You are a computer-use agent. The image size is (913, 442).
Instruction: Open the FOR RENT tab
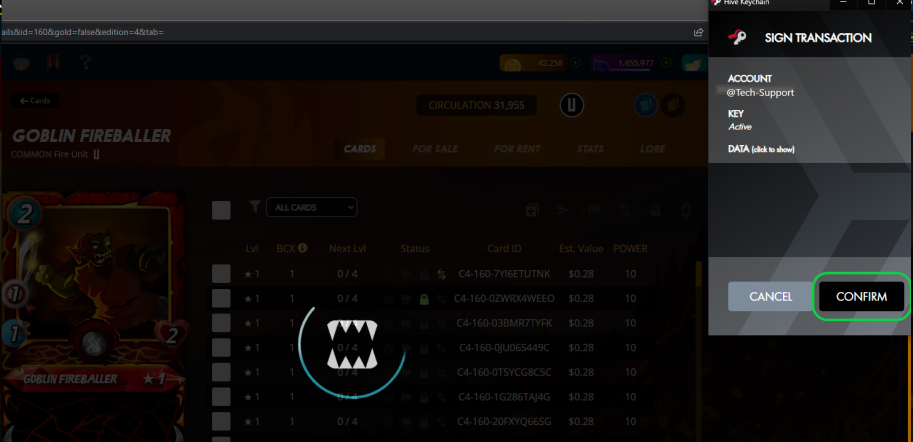pyautogui.click(x=517, y=149)
